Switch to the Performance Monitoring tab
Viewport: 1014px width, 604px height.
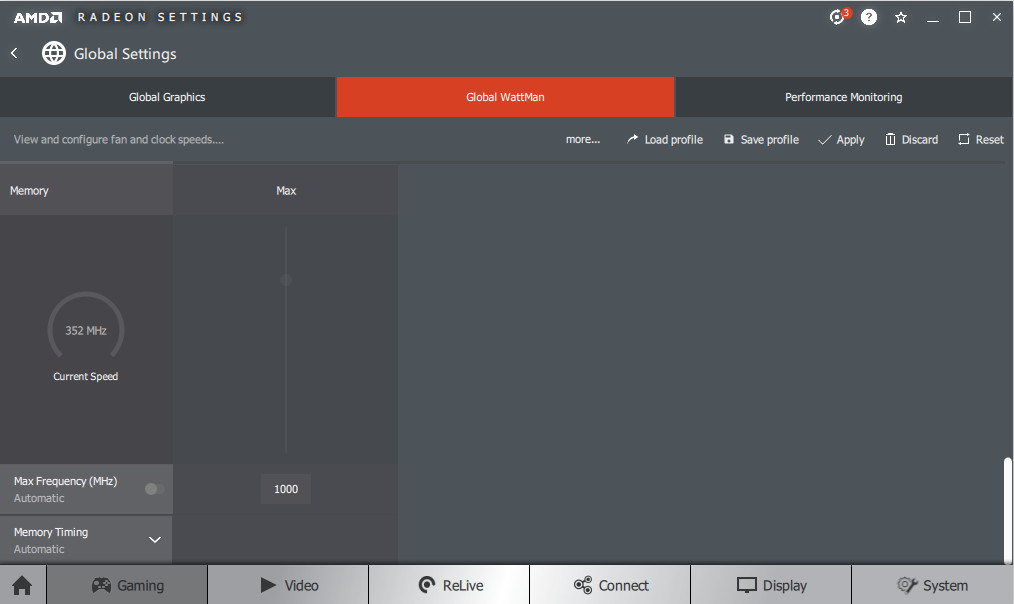tap(843, 97)
